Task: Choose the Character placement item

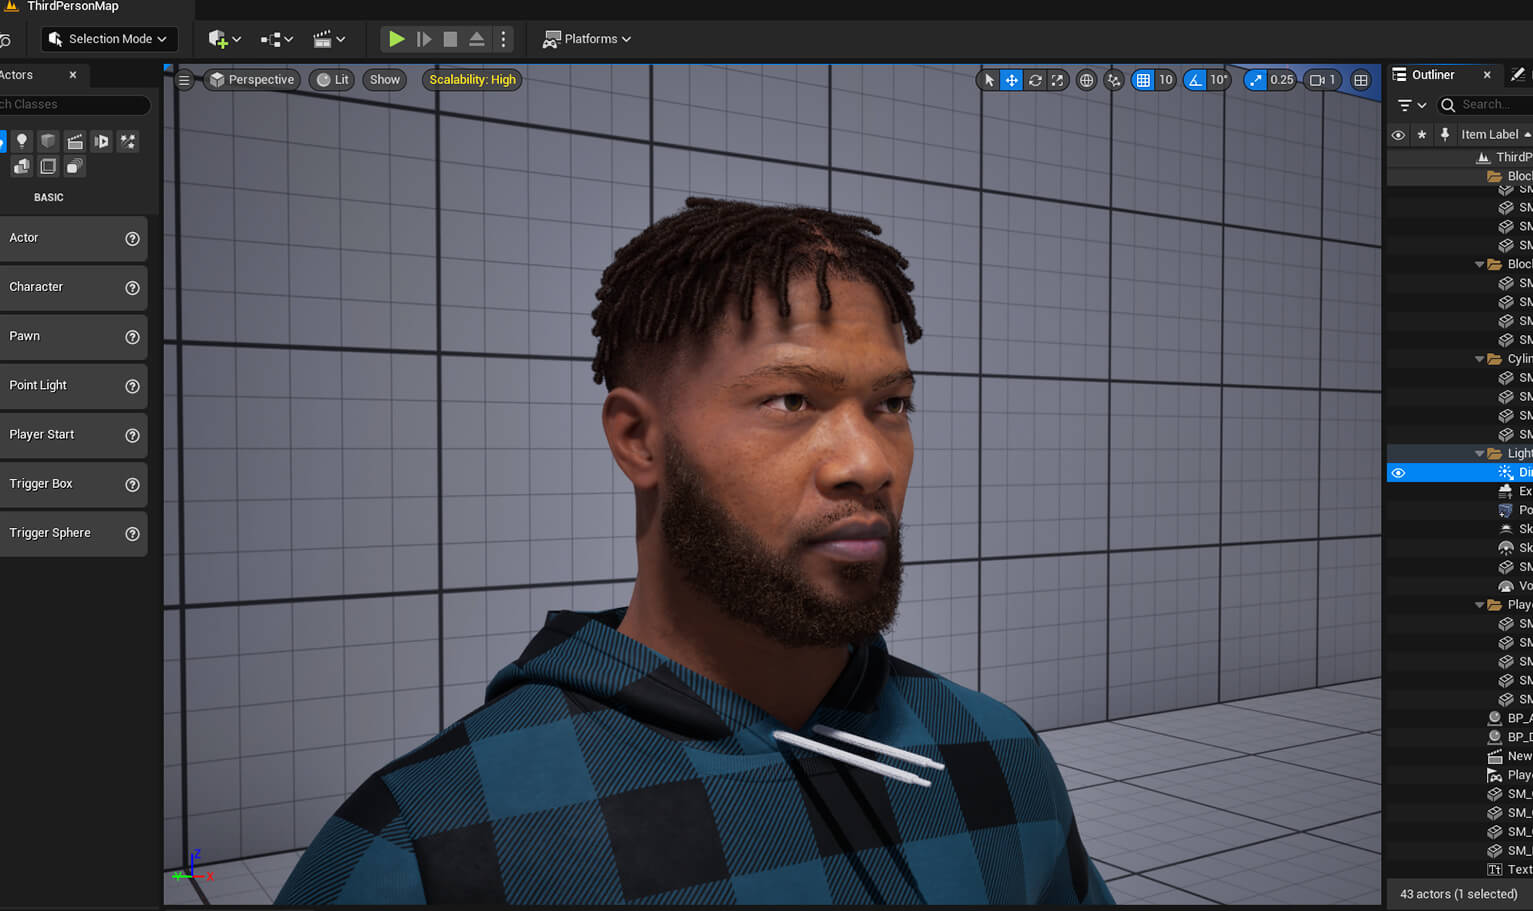Action: click(72, 287)
